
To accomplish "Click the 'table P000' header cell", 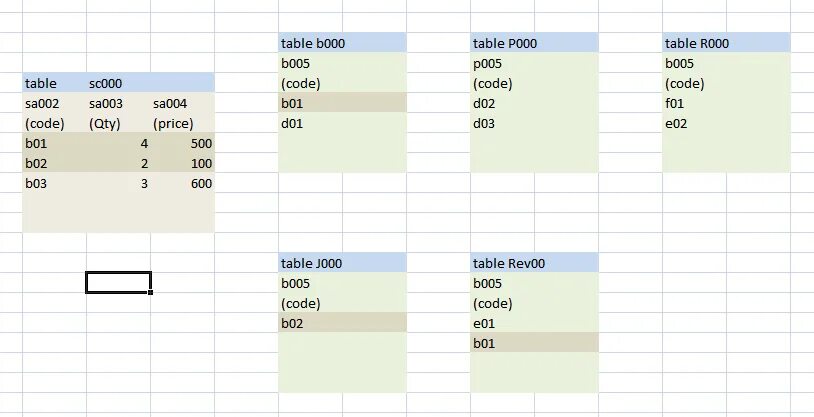I will click(x=534, y=43).
